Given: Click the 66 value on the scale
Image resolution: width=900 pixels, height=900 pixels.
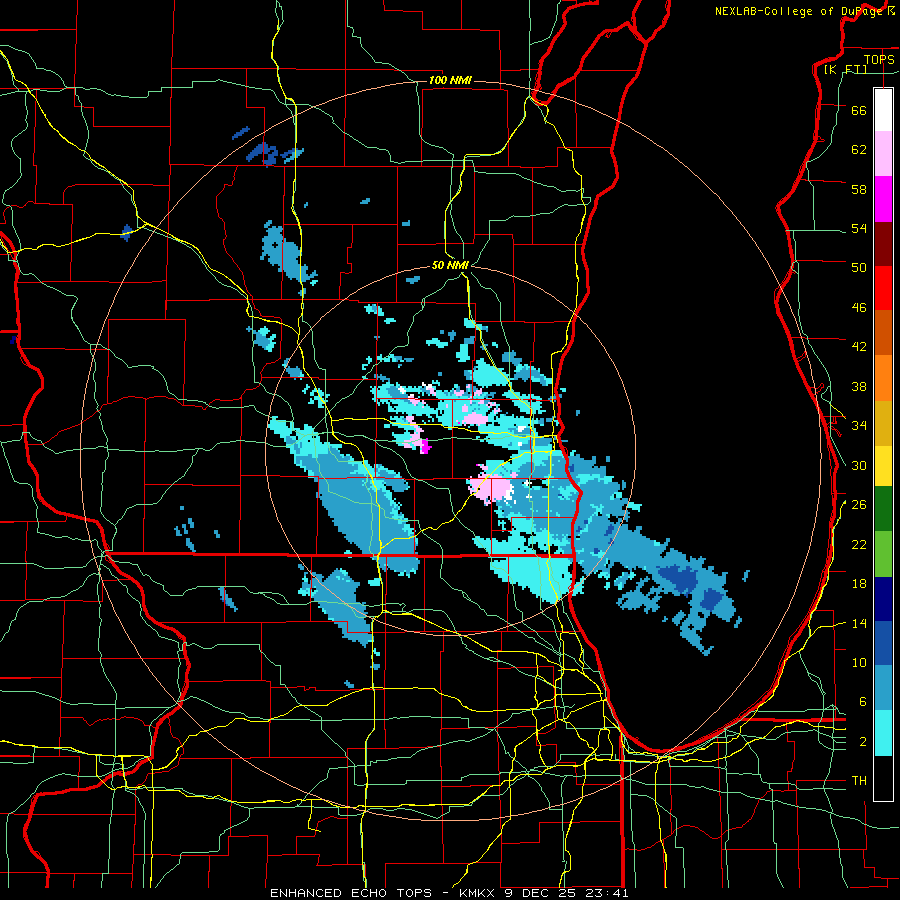Looking at the screenshot, I should coord(859,111).
